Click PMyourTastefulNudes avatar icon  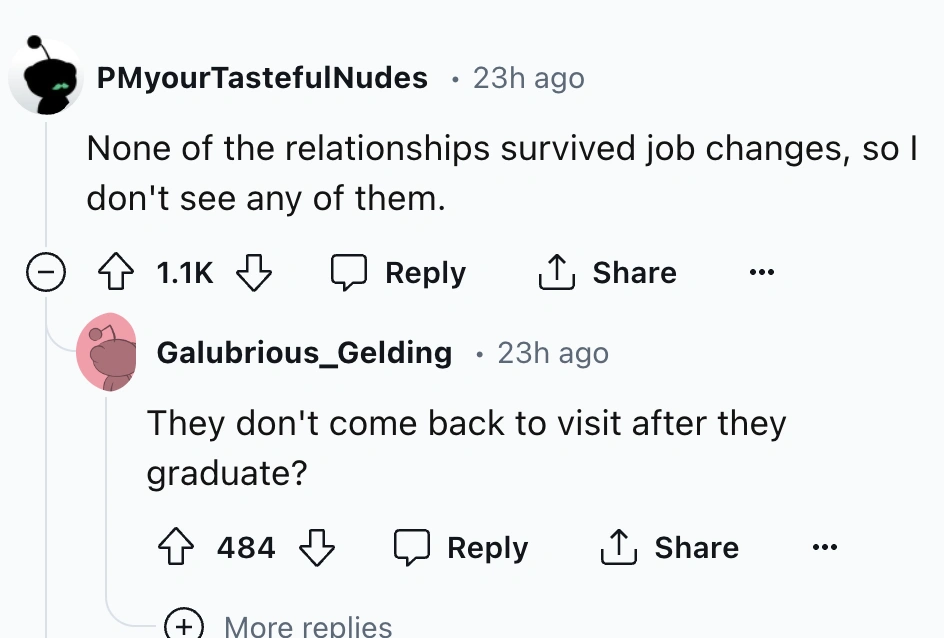pos(46,78)
